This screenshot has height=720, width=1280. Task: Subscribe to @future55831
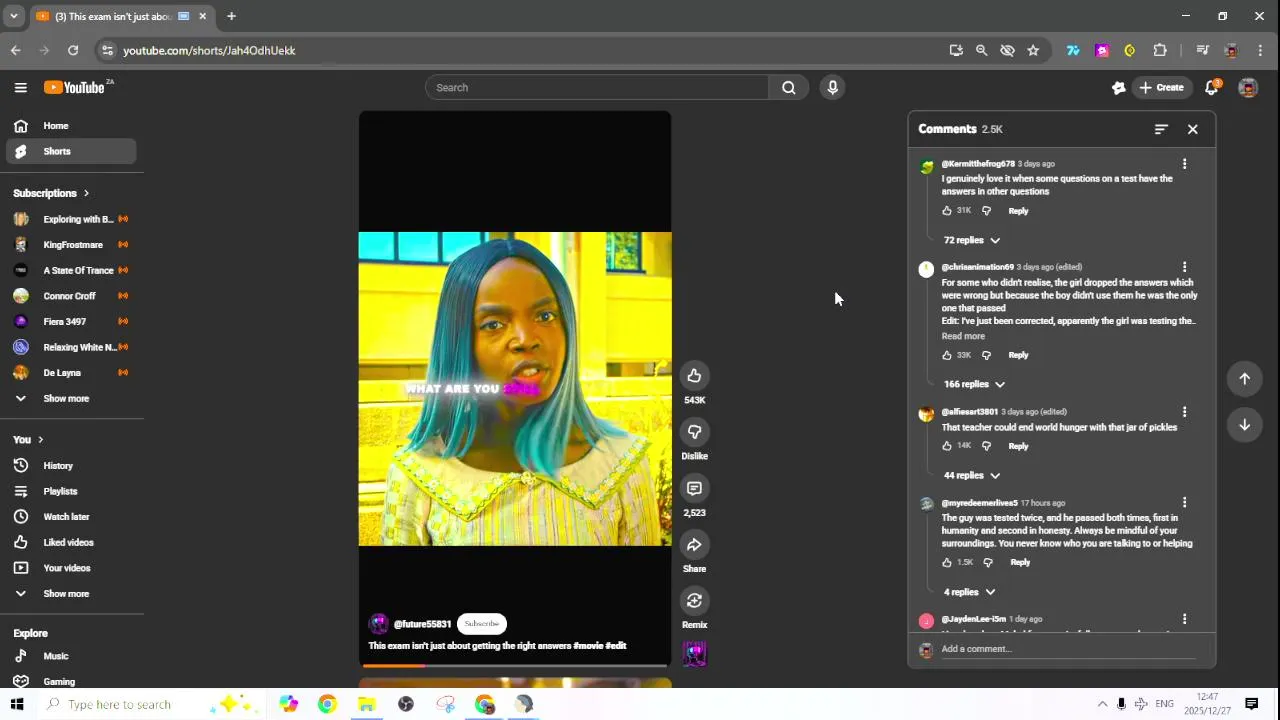point(481,624)
